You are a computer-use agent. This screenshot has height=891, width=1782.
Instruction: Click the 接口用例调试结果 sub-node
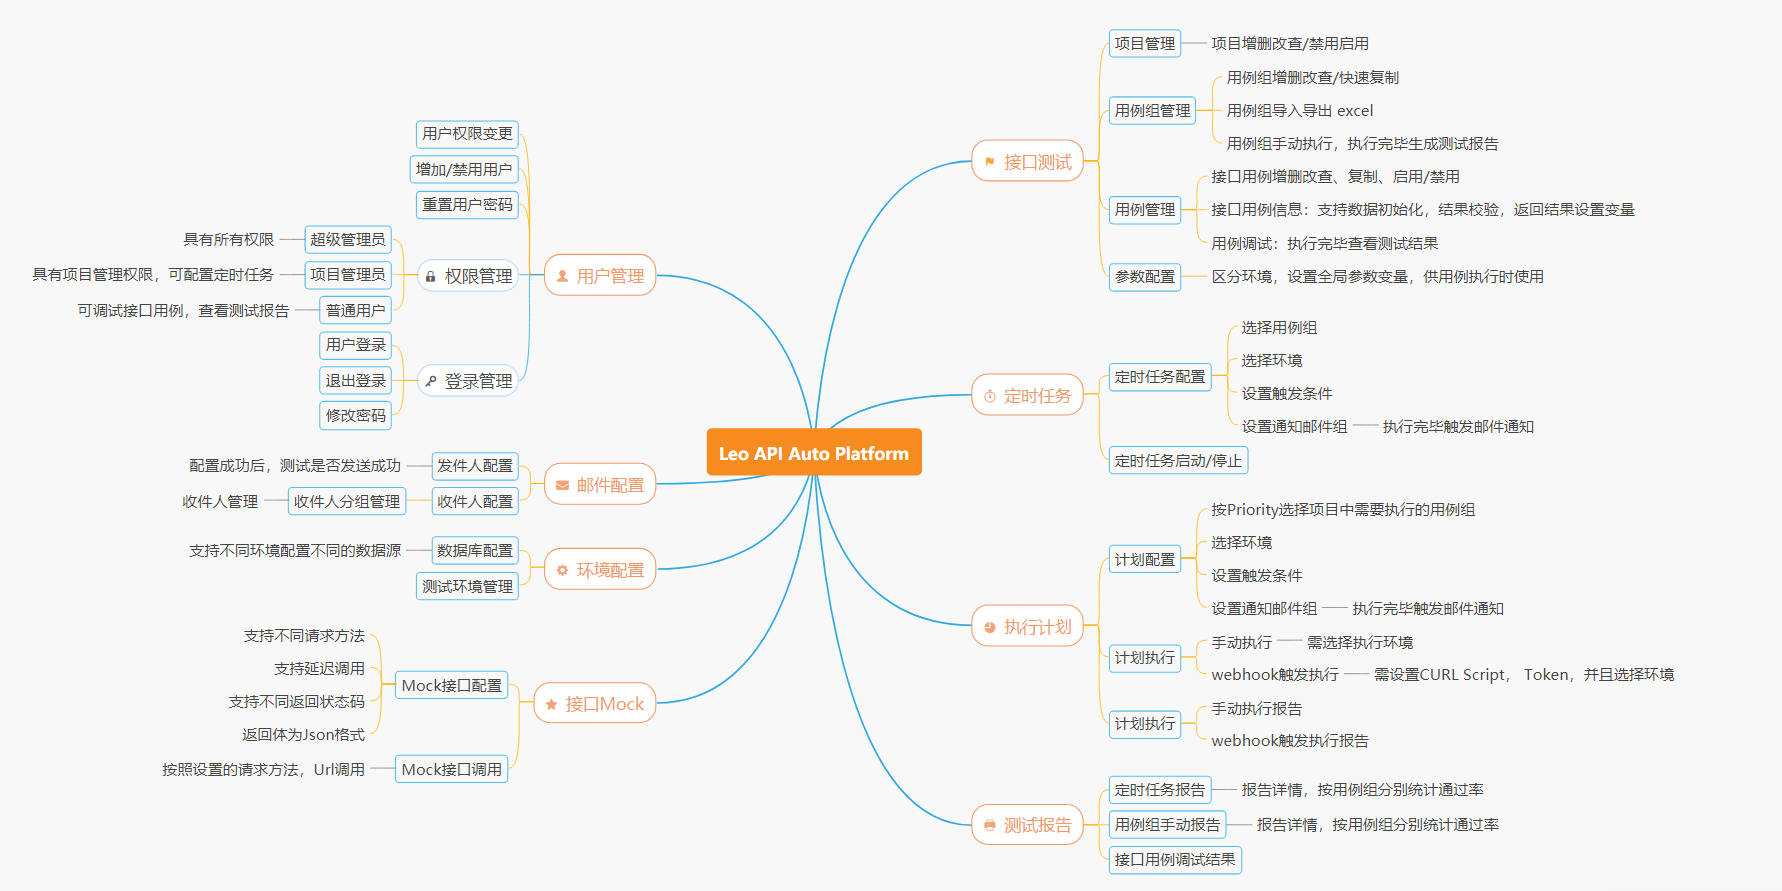[1175, 859]
